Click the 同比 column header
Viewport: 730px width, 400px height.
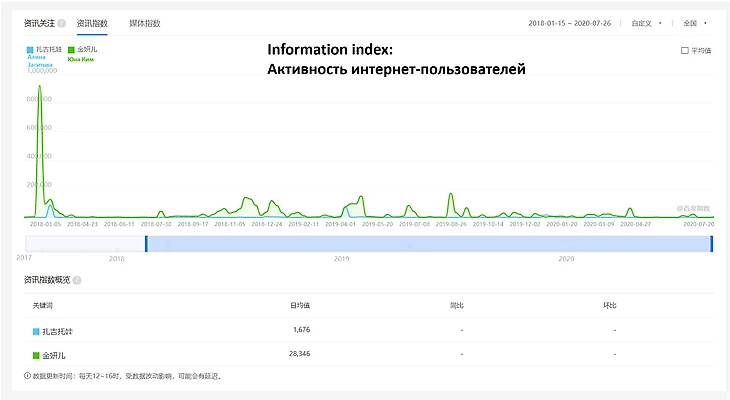click(457, 305)
